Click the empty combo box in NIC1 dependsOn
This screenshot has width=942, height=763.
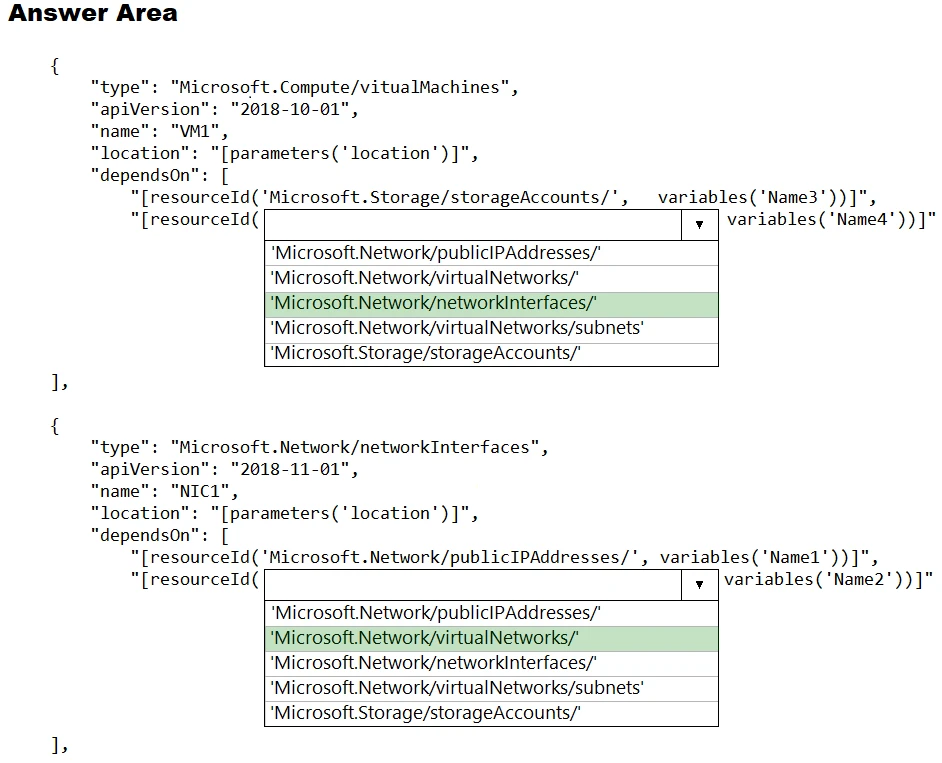coord(472,585)
